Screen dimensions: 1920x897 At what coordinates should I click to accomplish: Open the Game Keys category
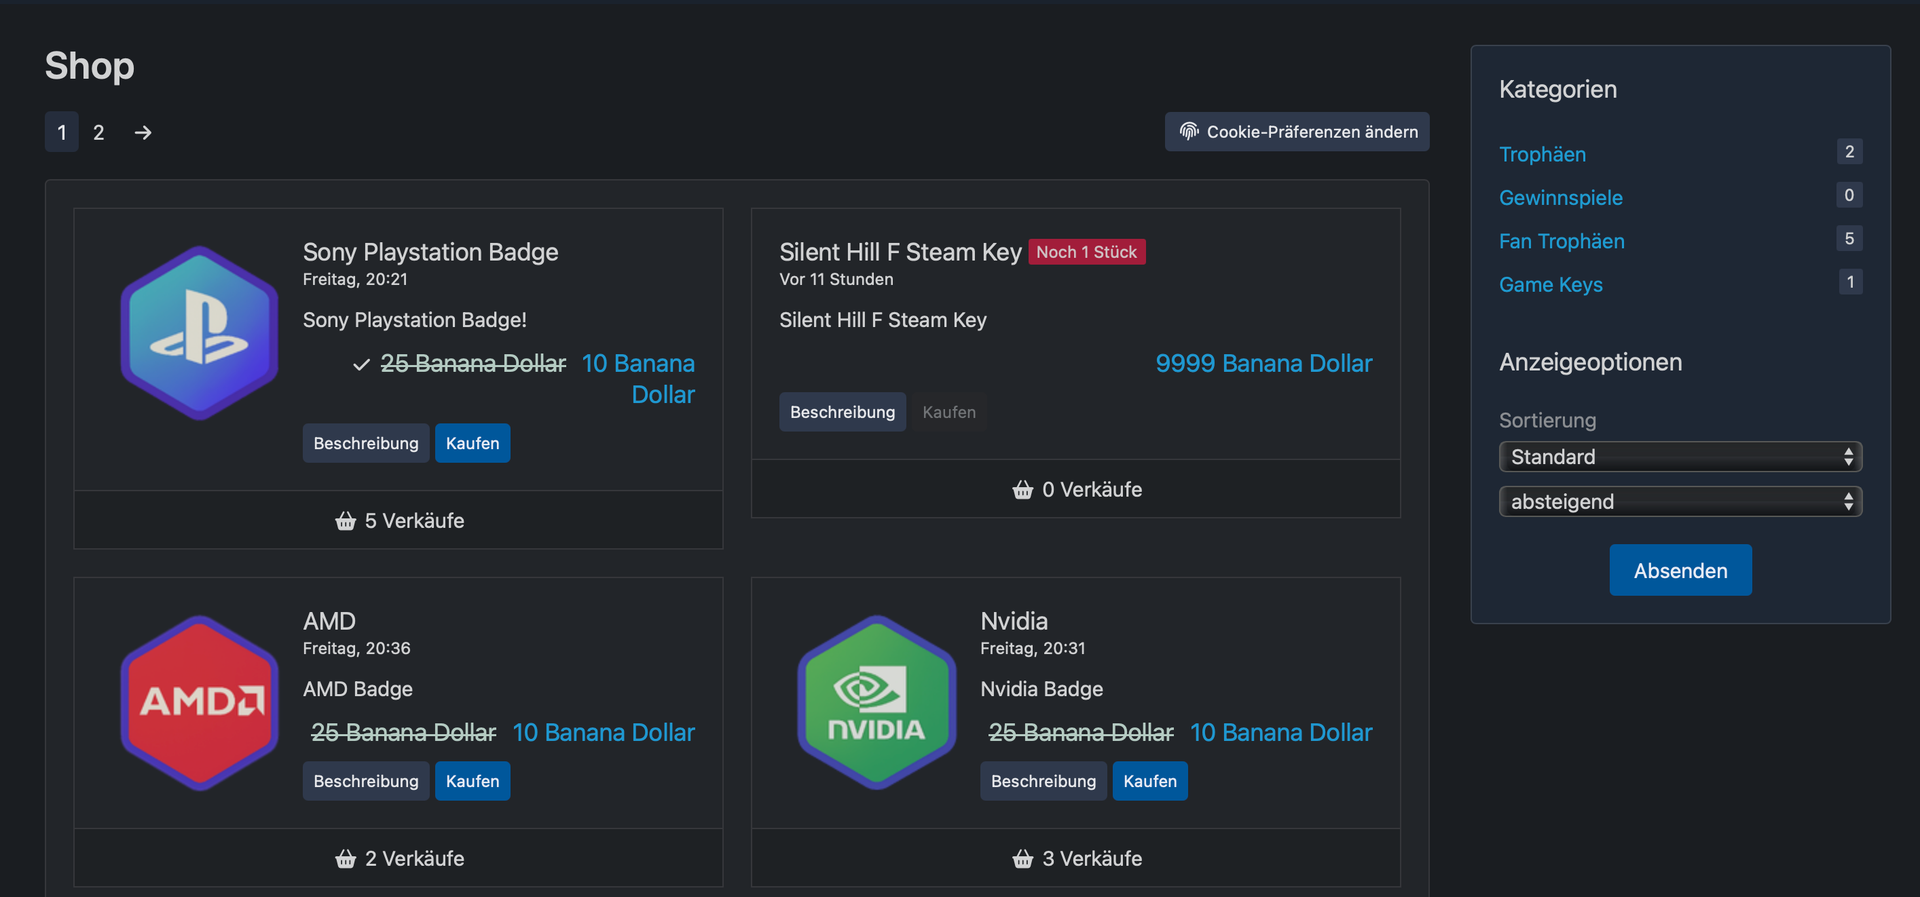point(1550,285)
